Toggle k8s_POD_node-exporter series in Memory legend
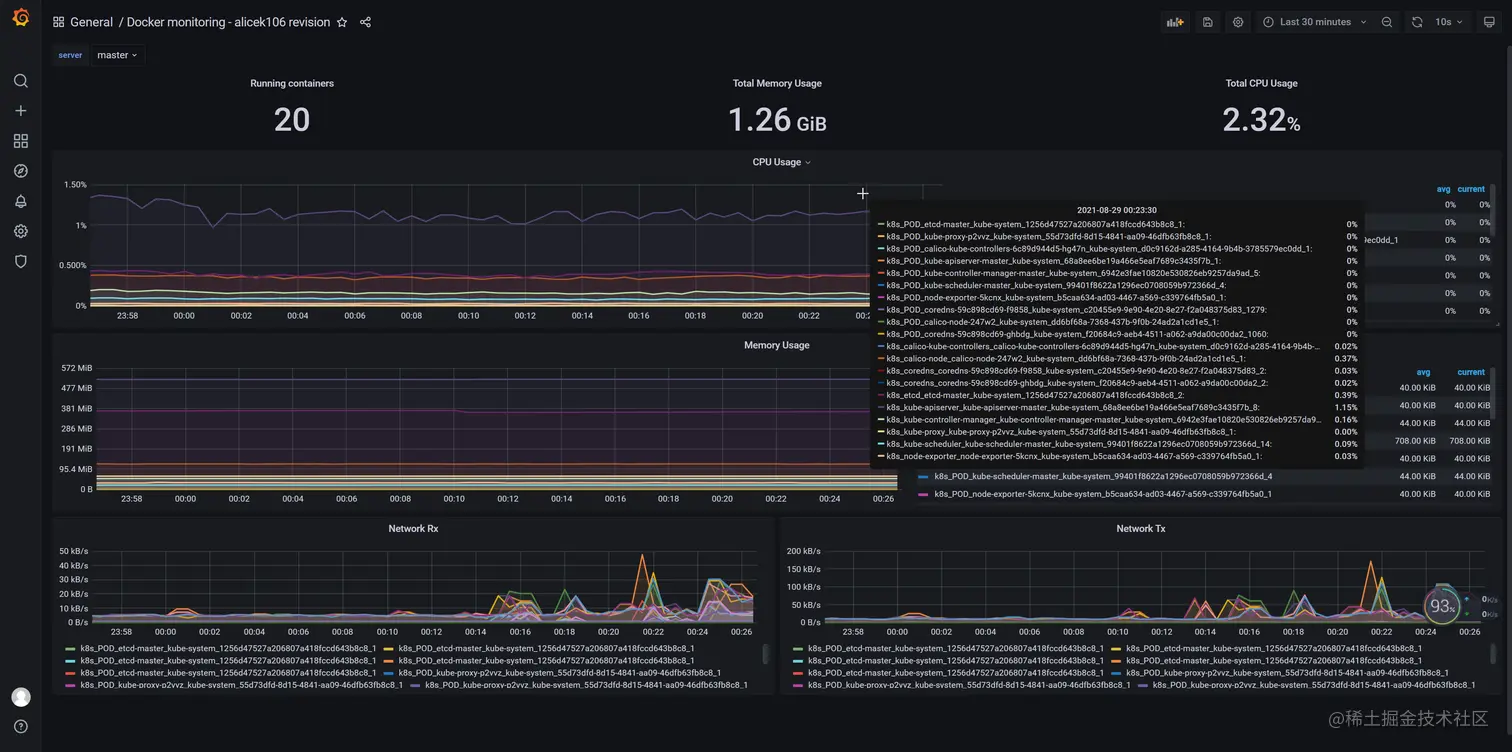The width and height of the screenshot is (1512, 752). click(x=1103, y=494)
